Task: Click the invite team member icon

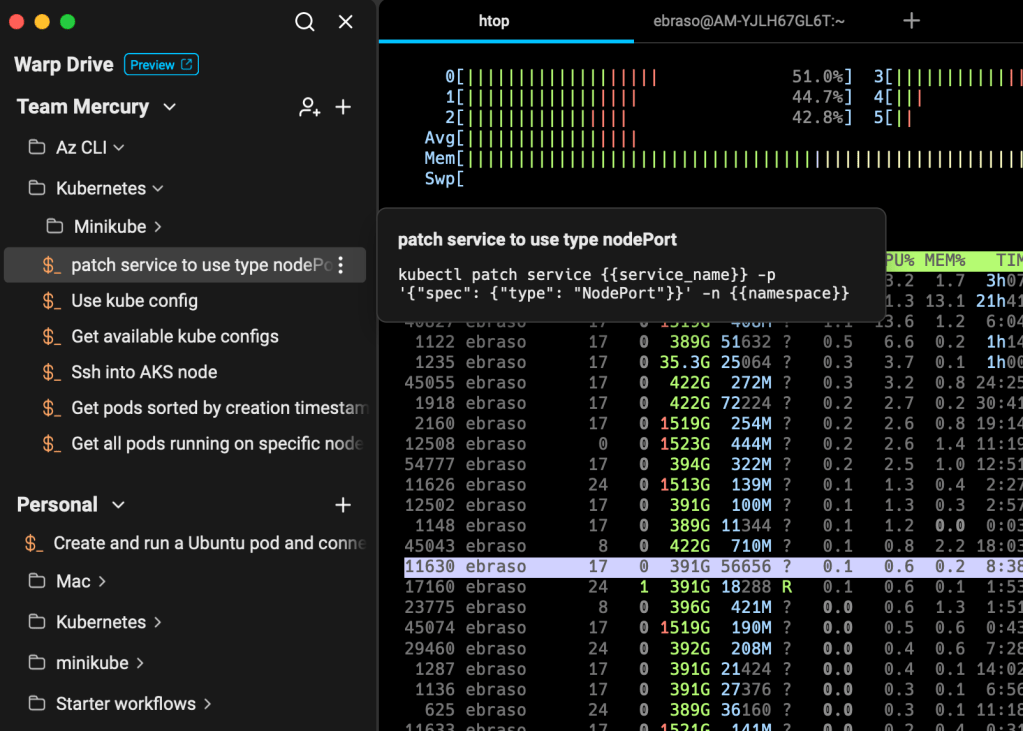Action: point(309,107)
